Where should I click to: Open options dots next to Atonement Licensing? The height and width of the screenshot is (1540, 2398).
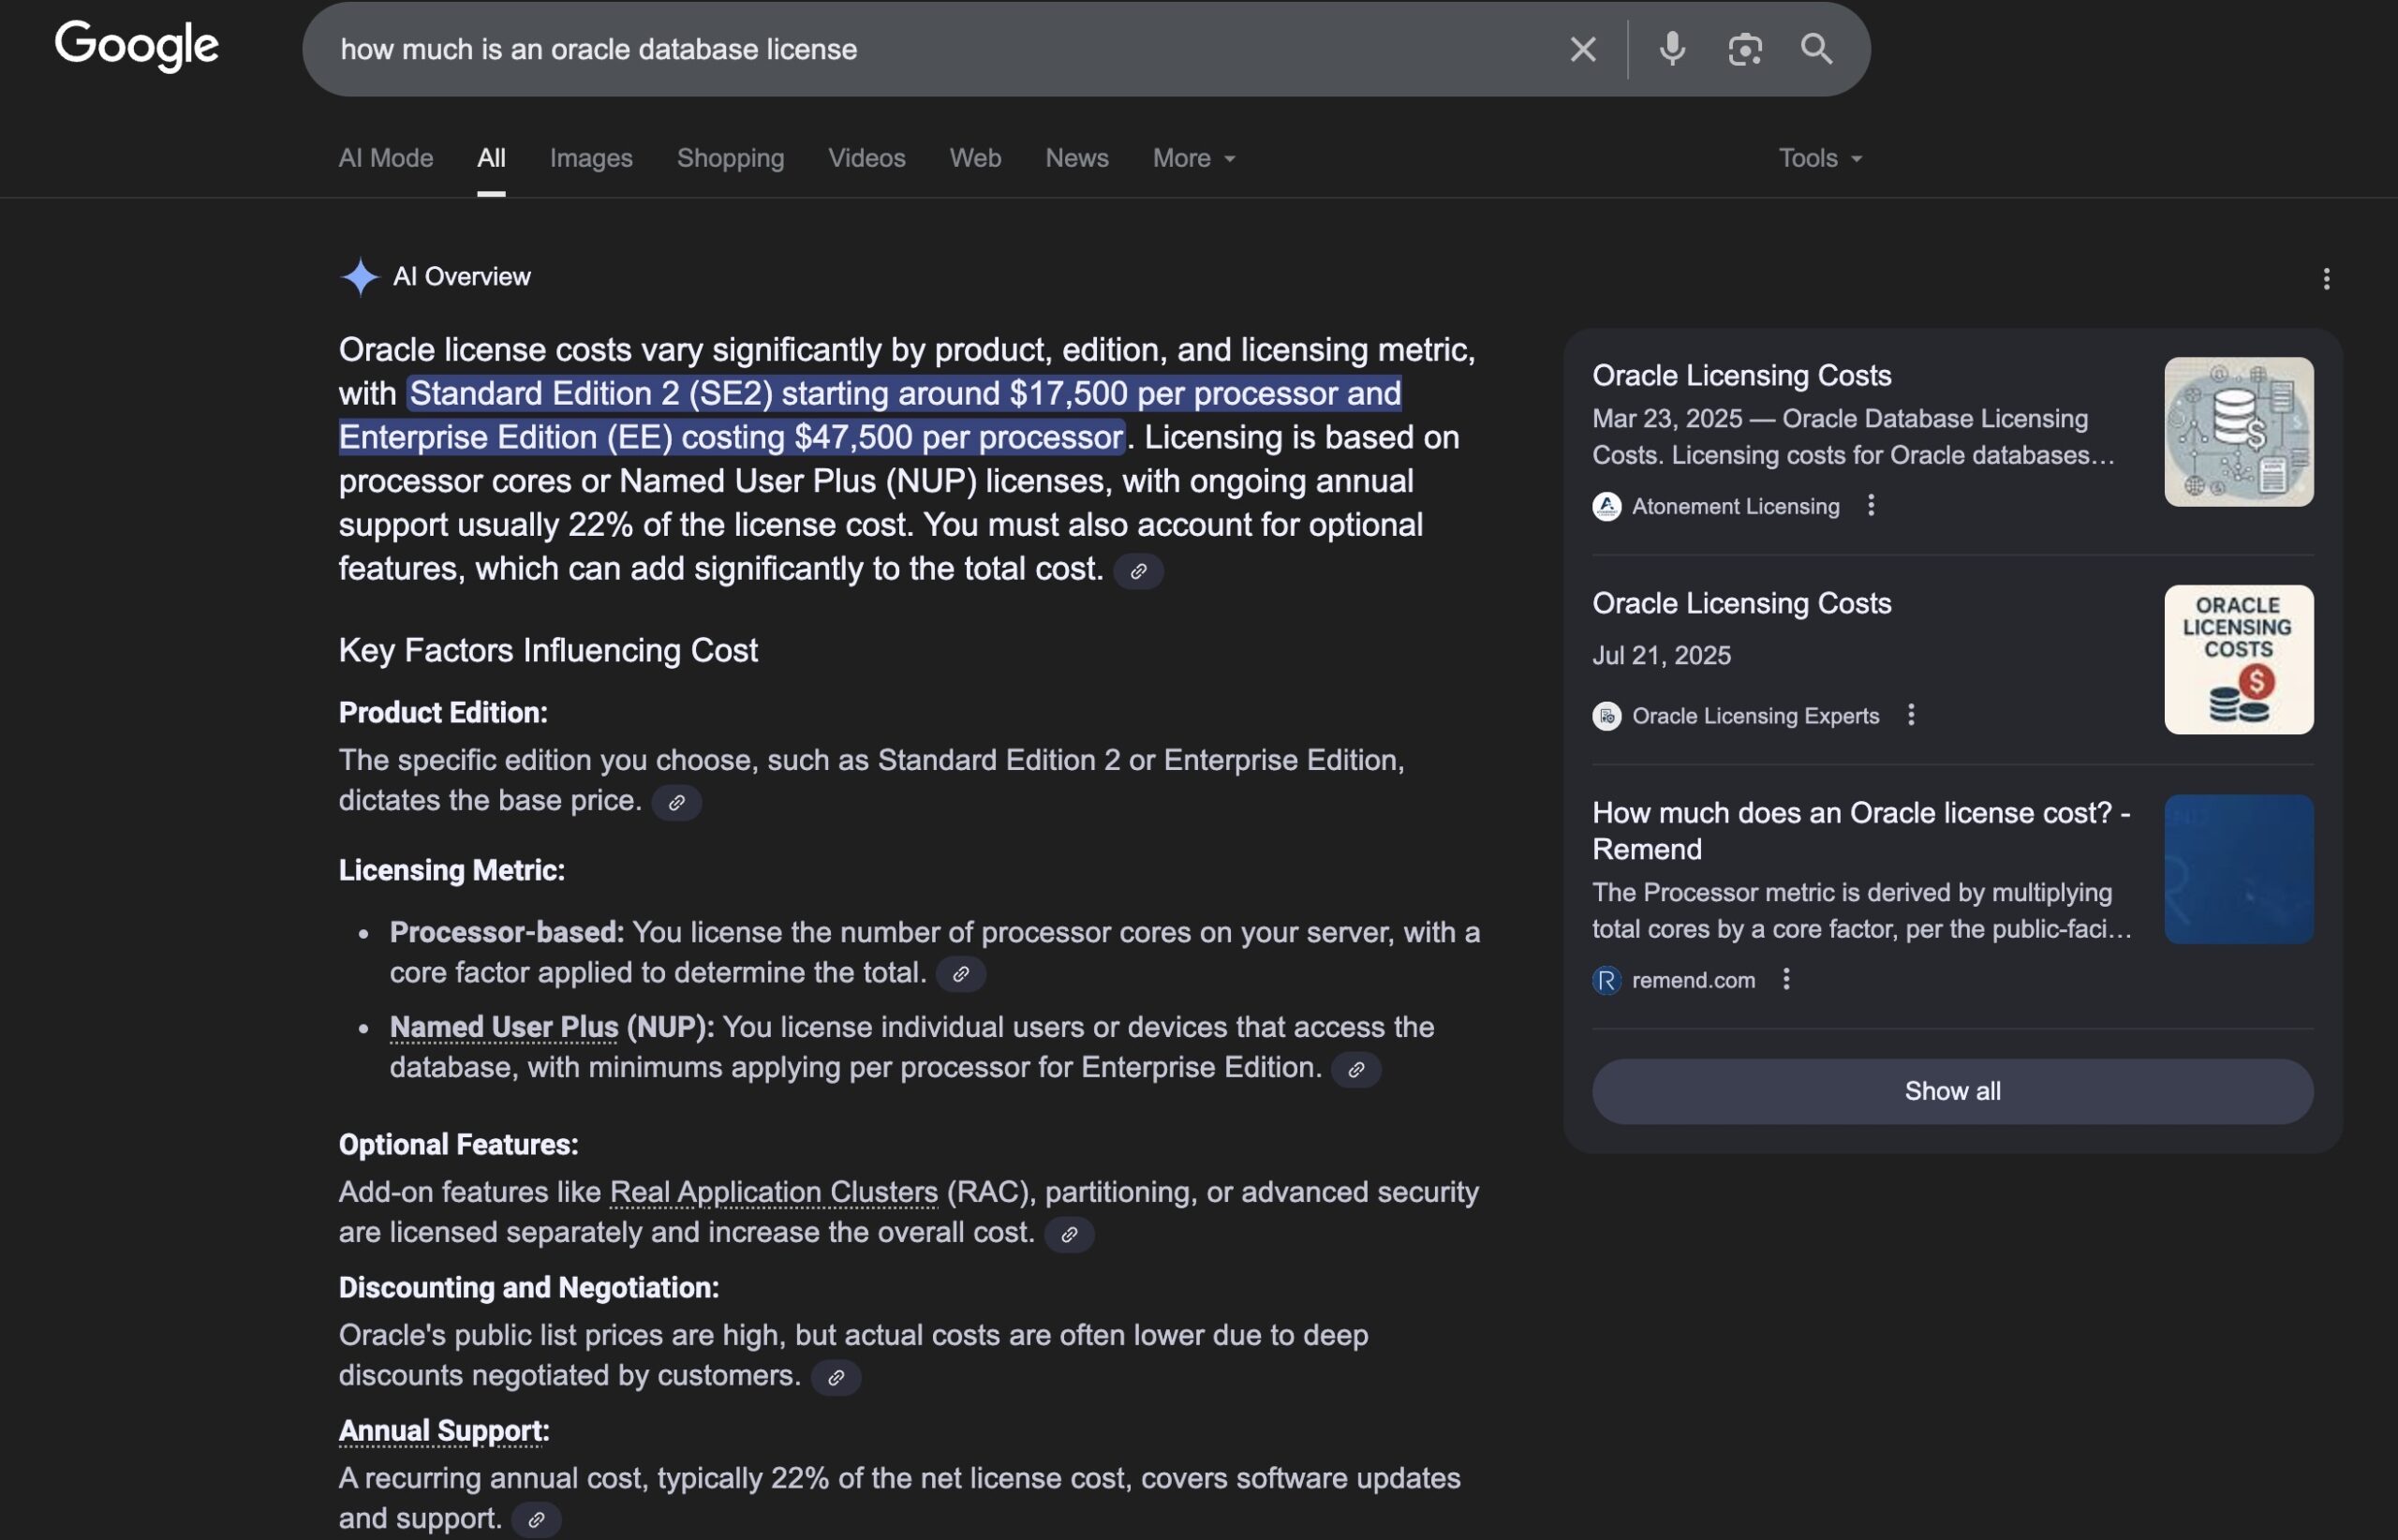coord(1871,506)
